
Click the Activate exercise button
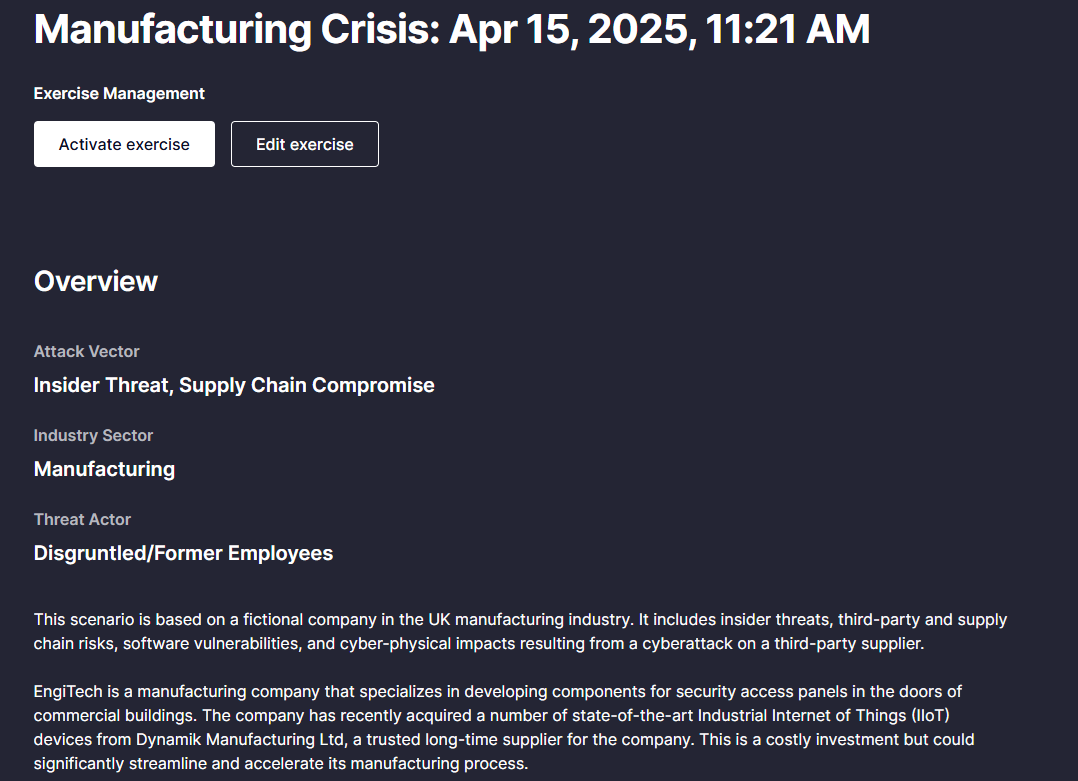[124, 144]
